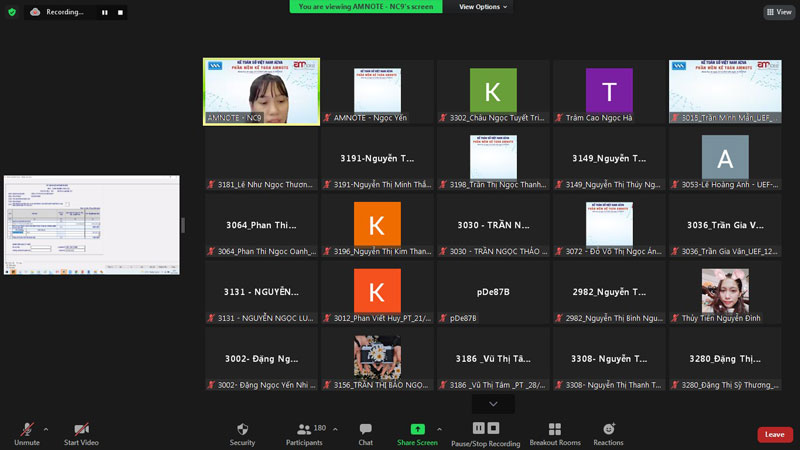Open the View Options dropdown
The image size is (800, 450).
coord(483,7)
